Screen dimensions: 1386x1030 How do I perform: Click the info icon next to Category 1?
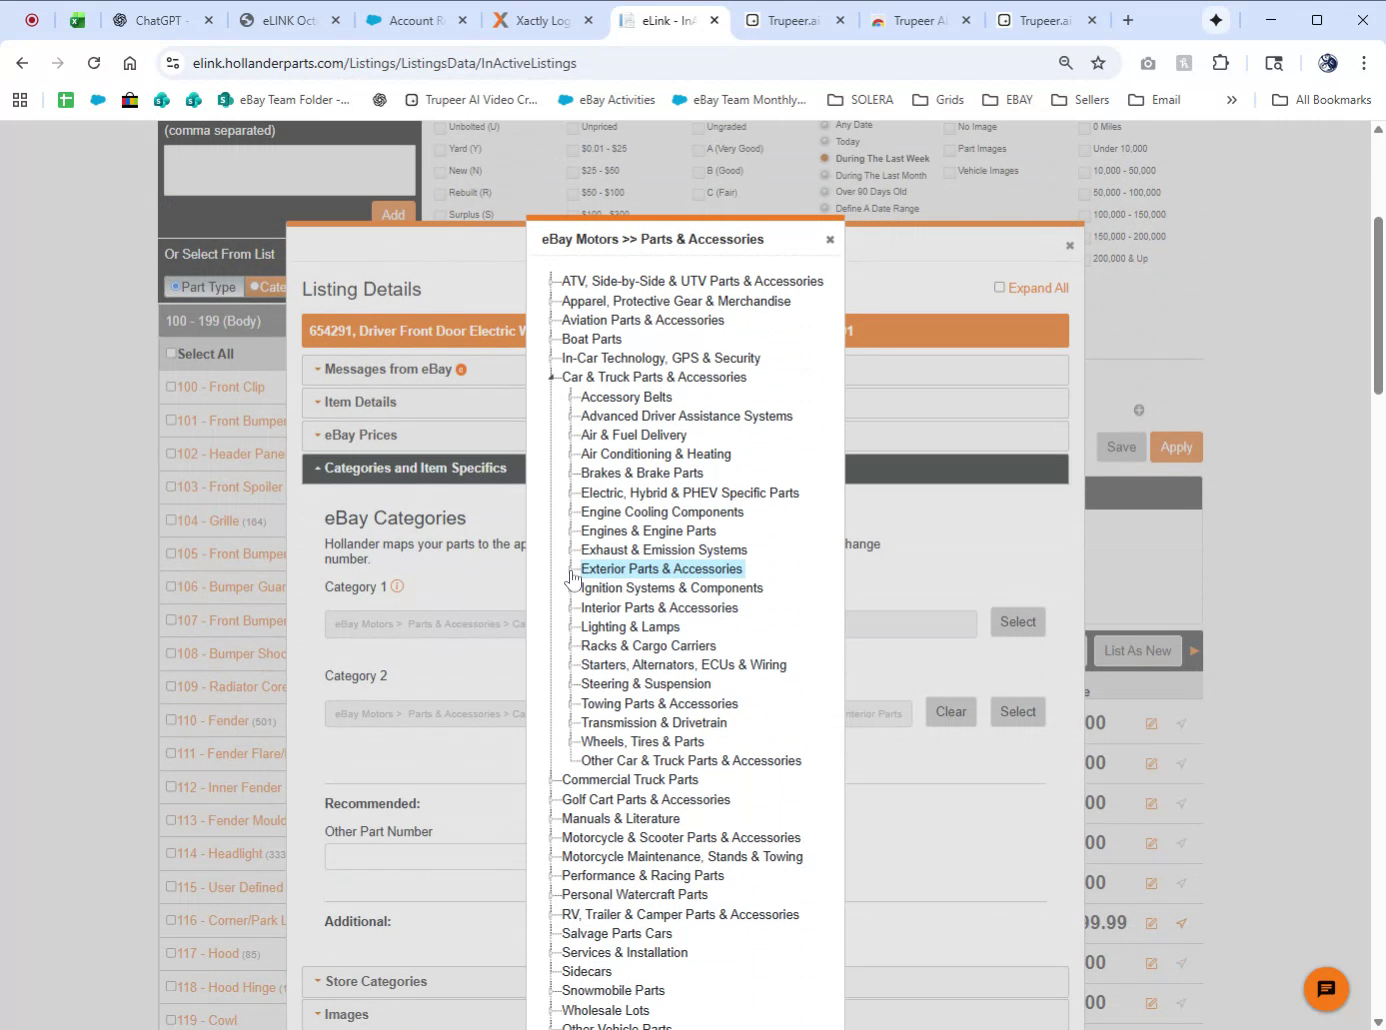pos(397,586)
